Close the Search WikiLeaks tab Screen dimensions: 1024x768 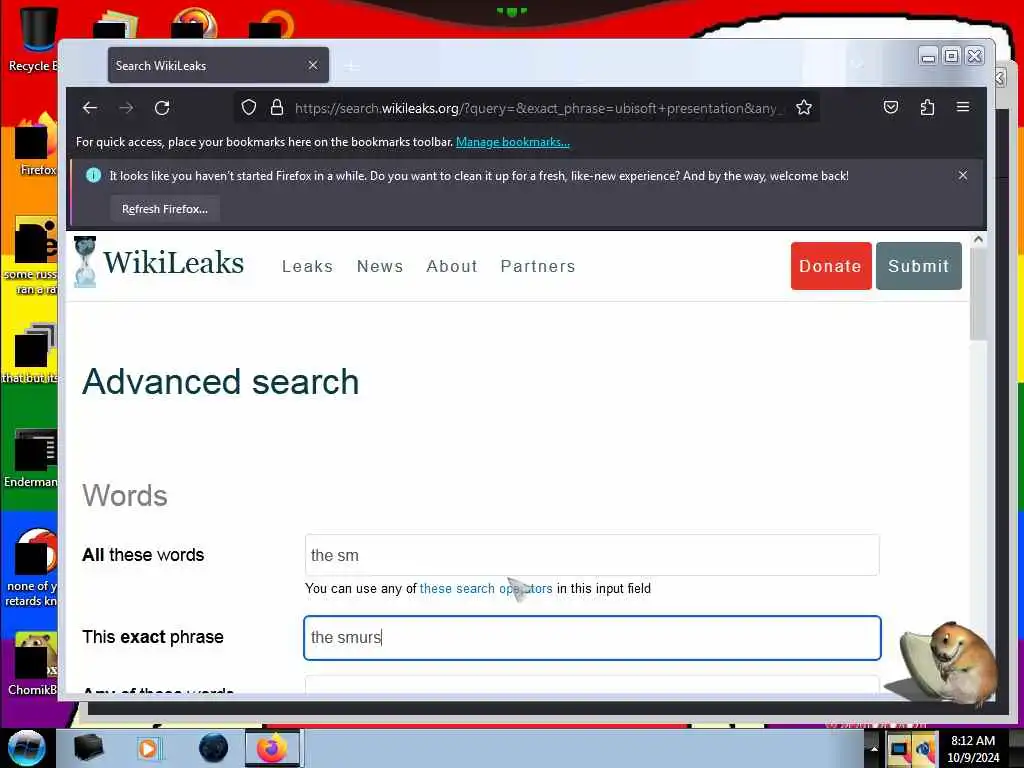[x=313, y=65]
